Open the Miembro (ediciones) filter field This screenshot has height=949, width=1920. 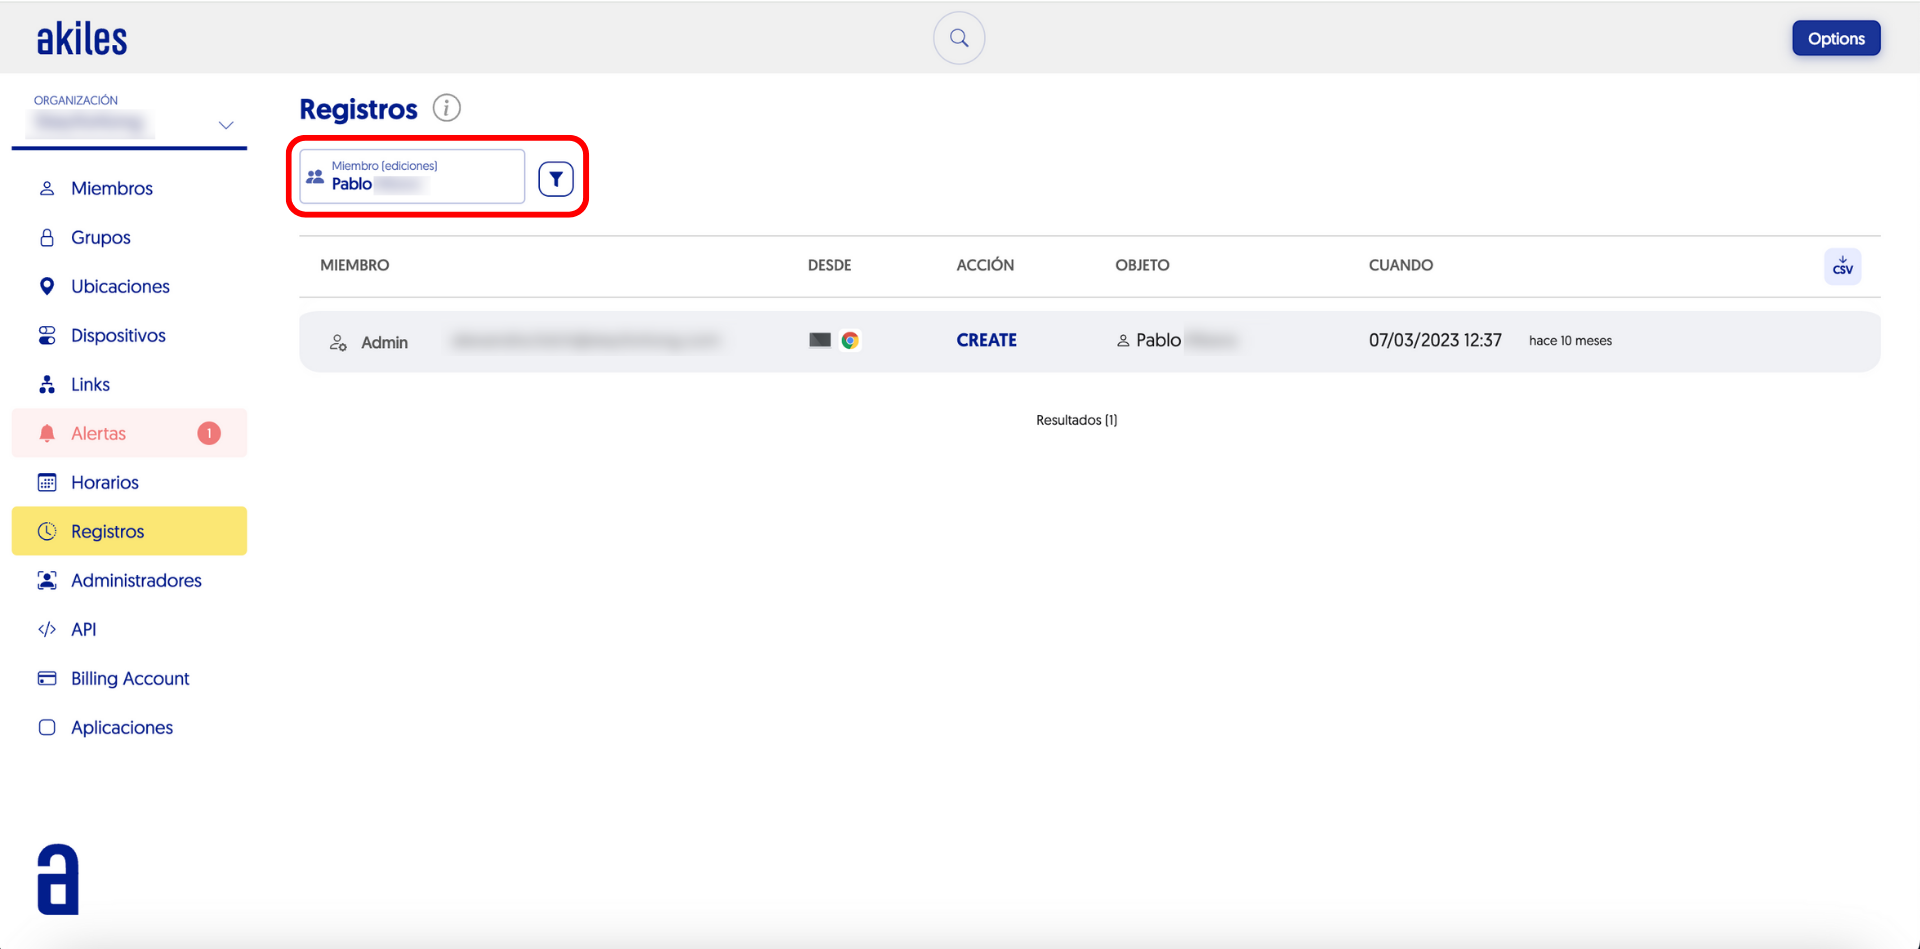412,177
